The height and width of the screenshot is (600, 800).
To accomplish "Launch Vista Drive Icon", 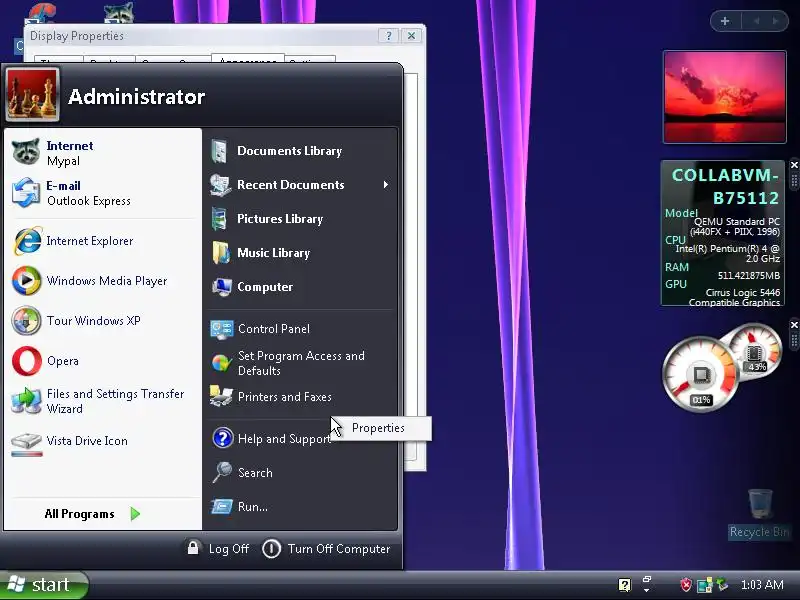I will coord(102,441).
